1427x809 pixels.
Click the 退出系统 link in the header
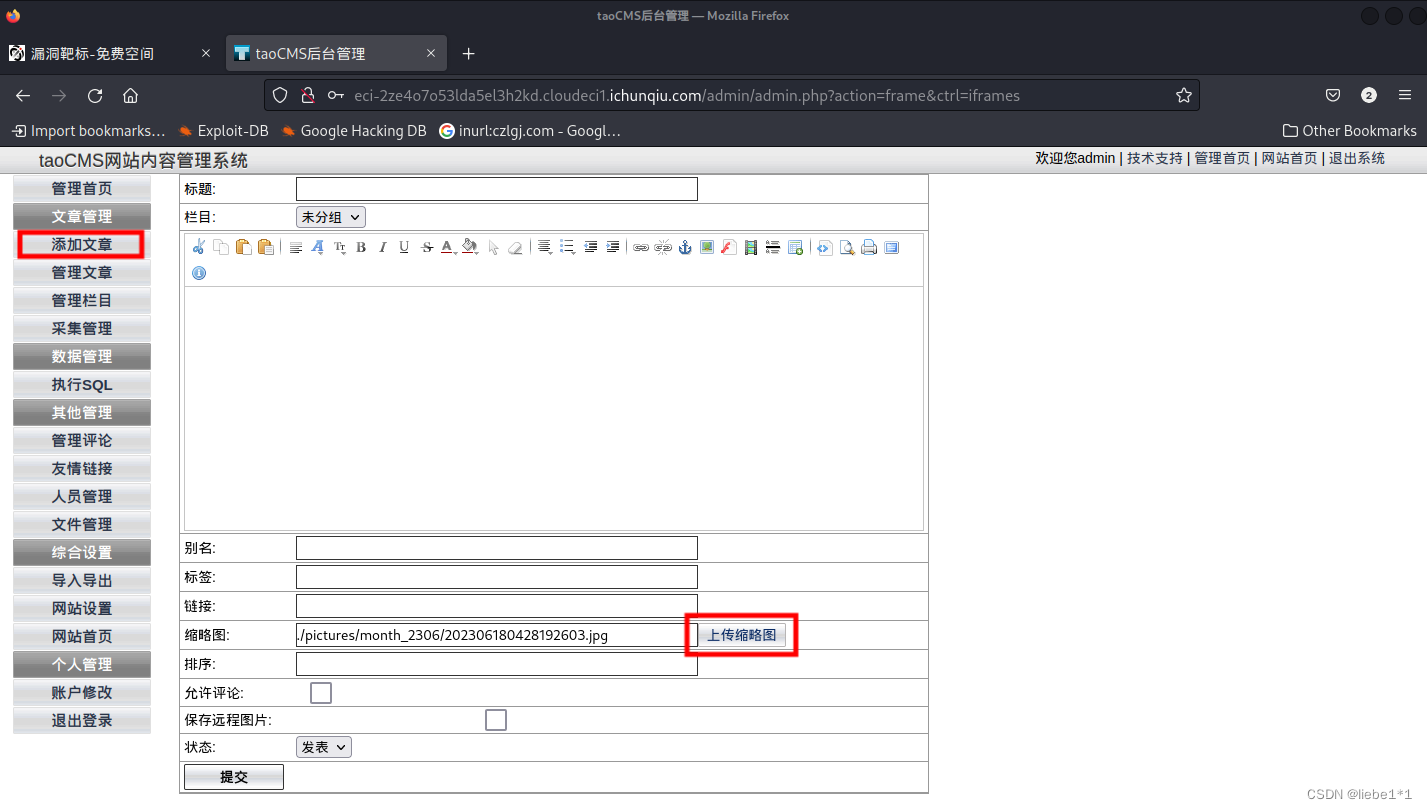(1357, 158)
